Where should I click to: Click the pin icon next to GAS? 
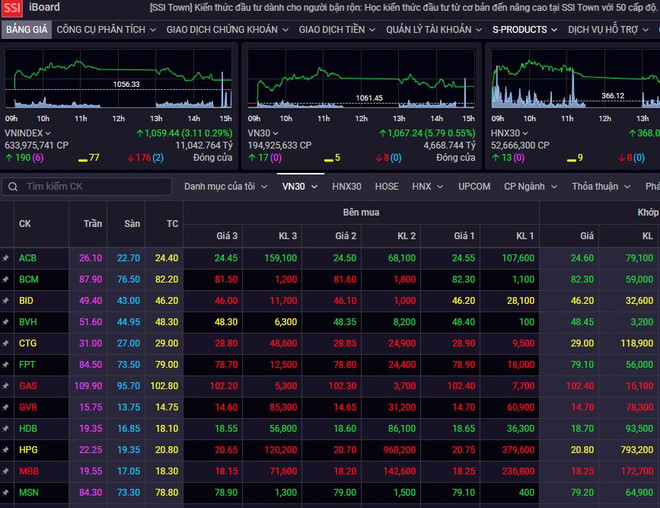6,386
